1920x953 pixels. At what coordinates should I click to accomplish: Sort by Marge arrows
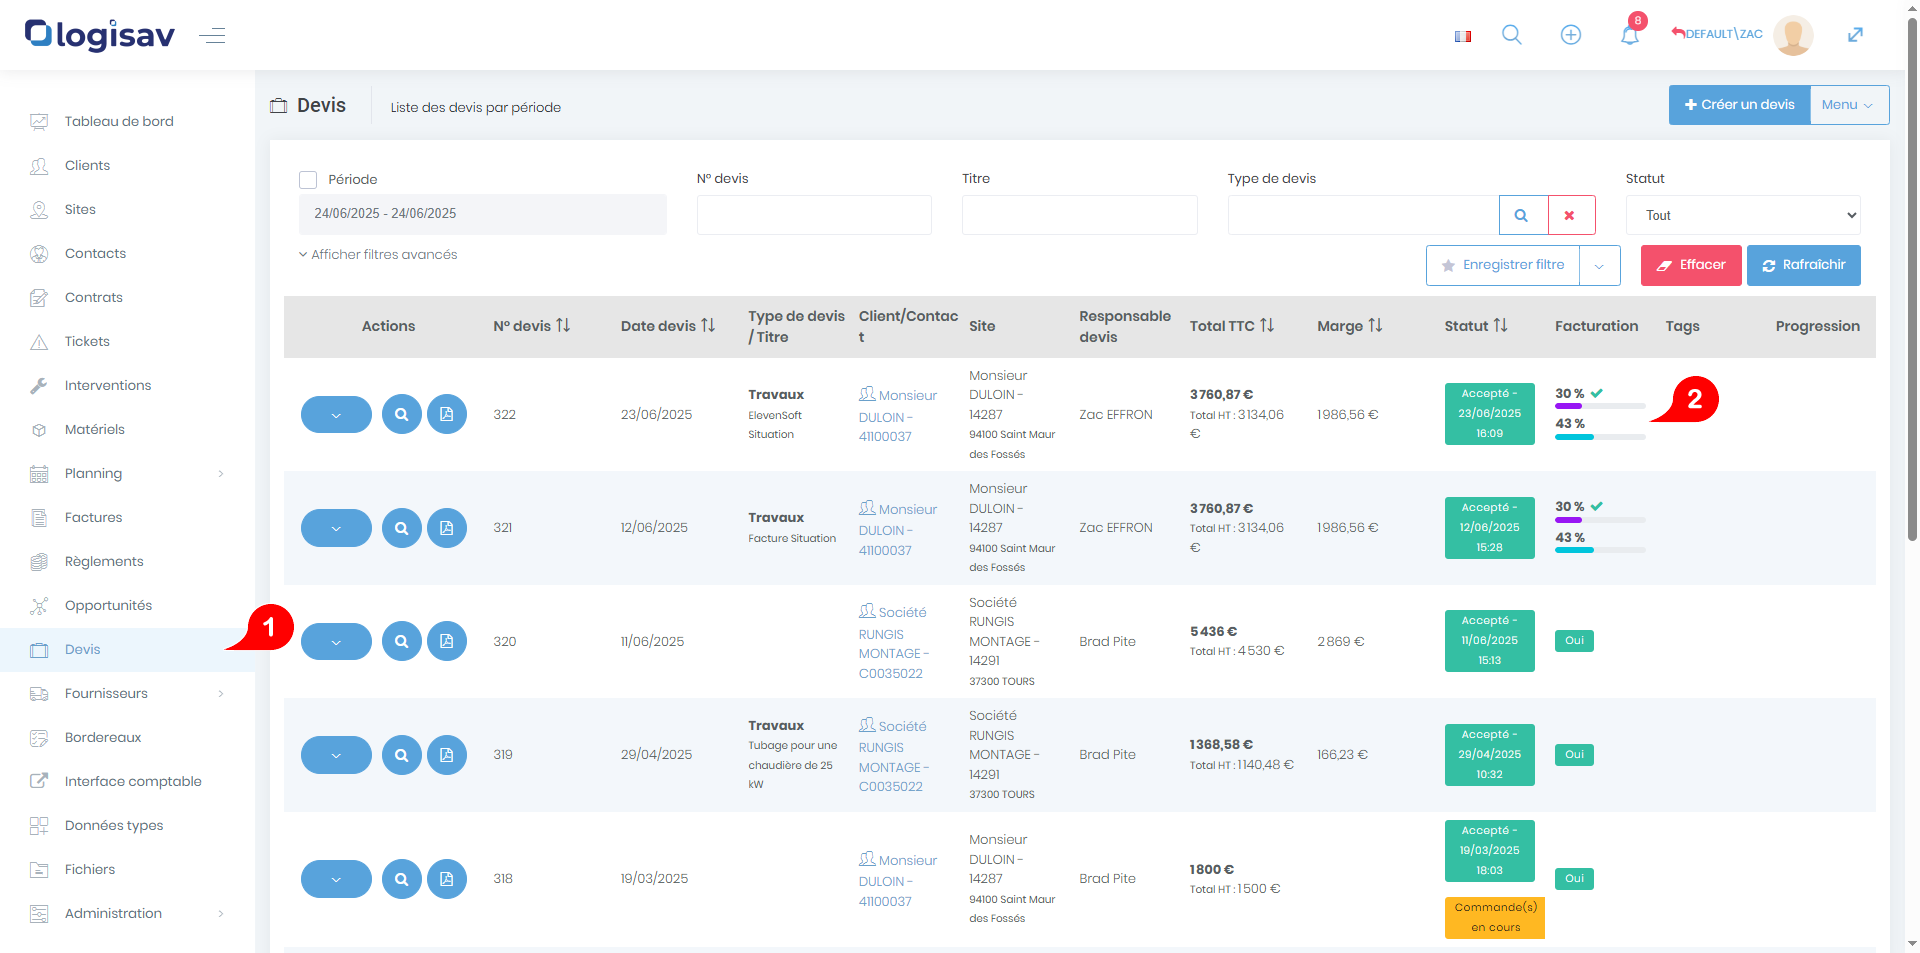(x=1375, y=326)
